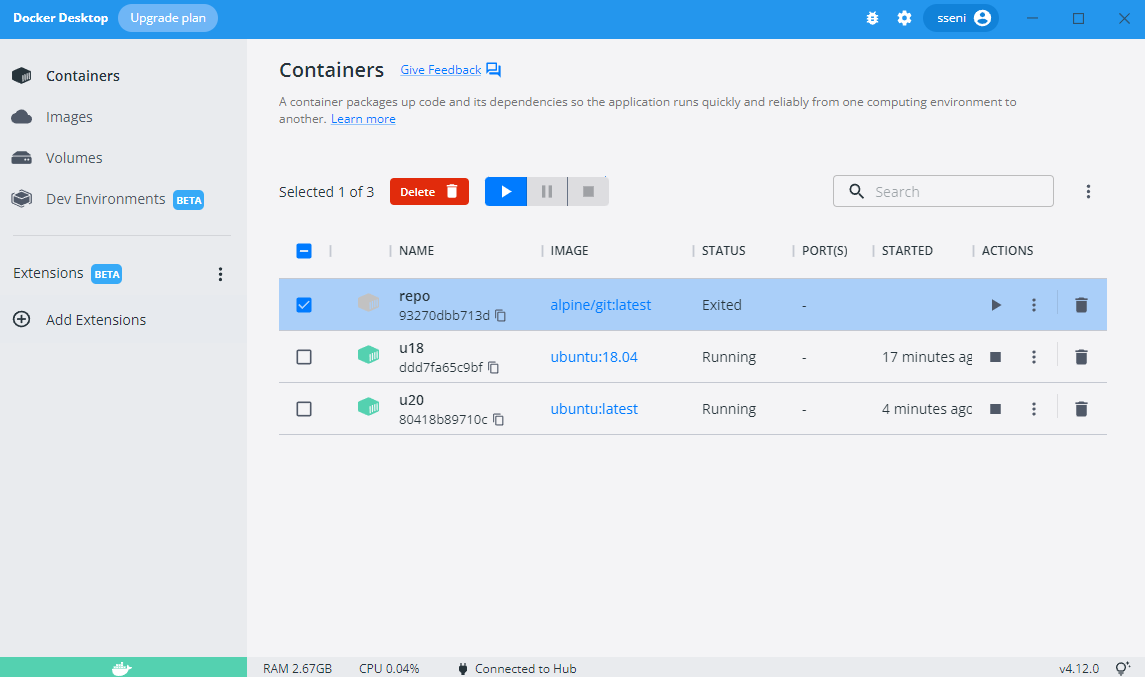Start the repo container
The width and height of the screenshot is (1145, 677).
click(996, 305)
